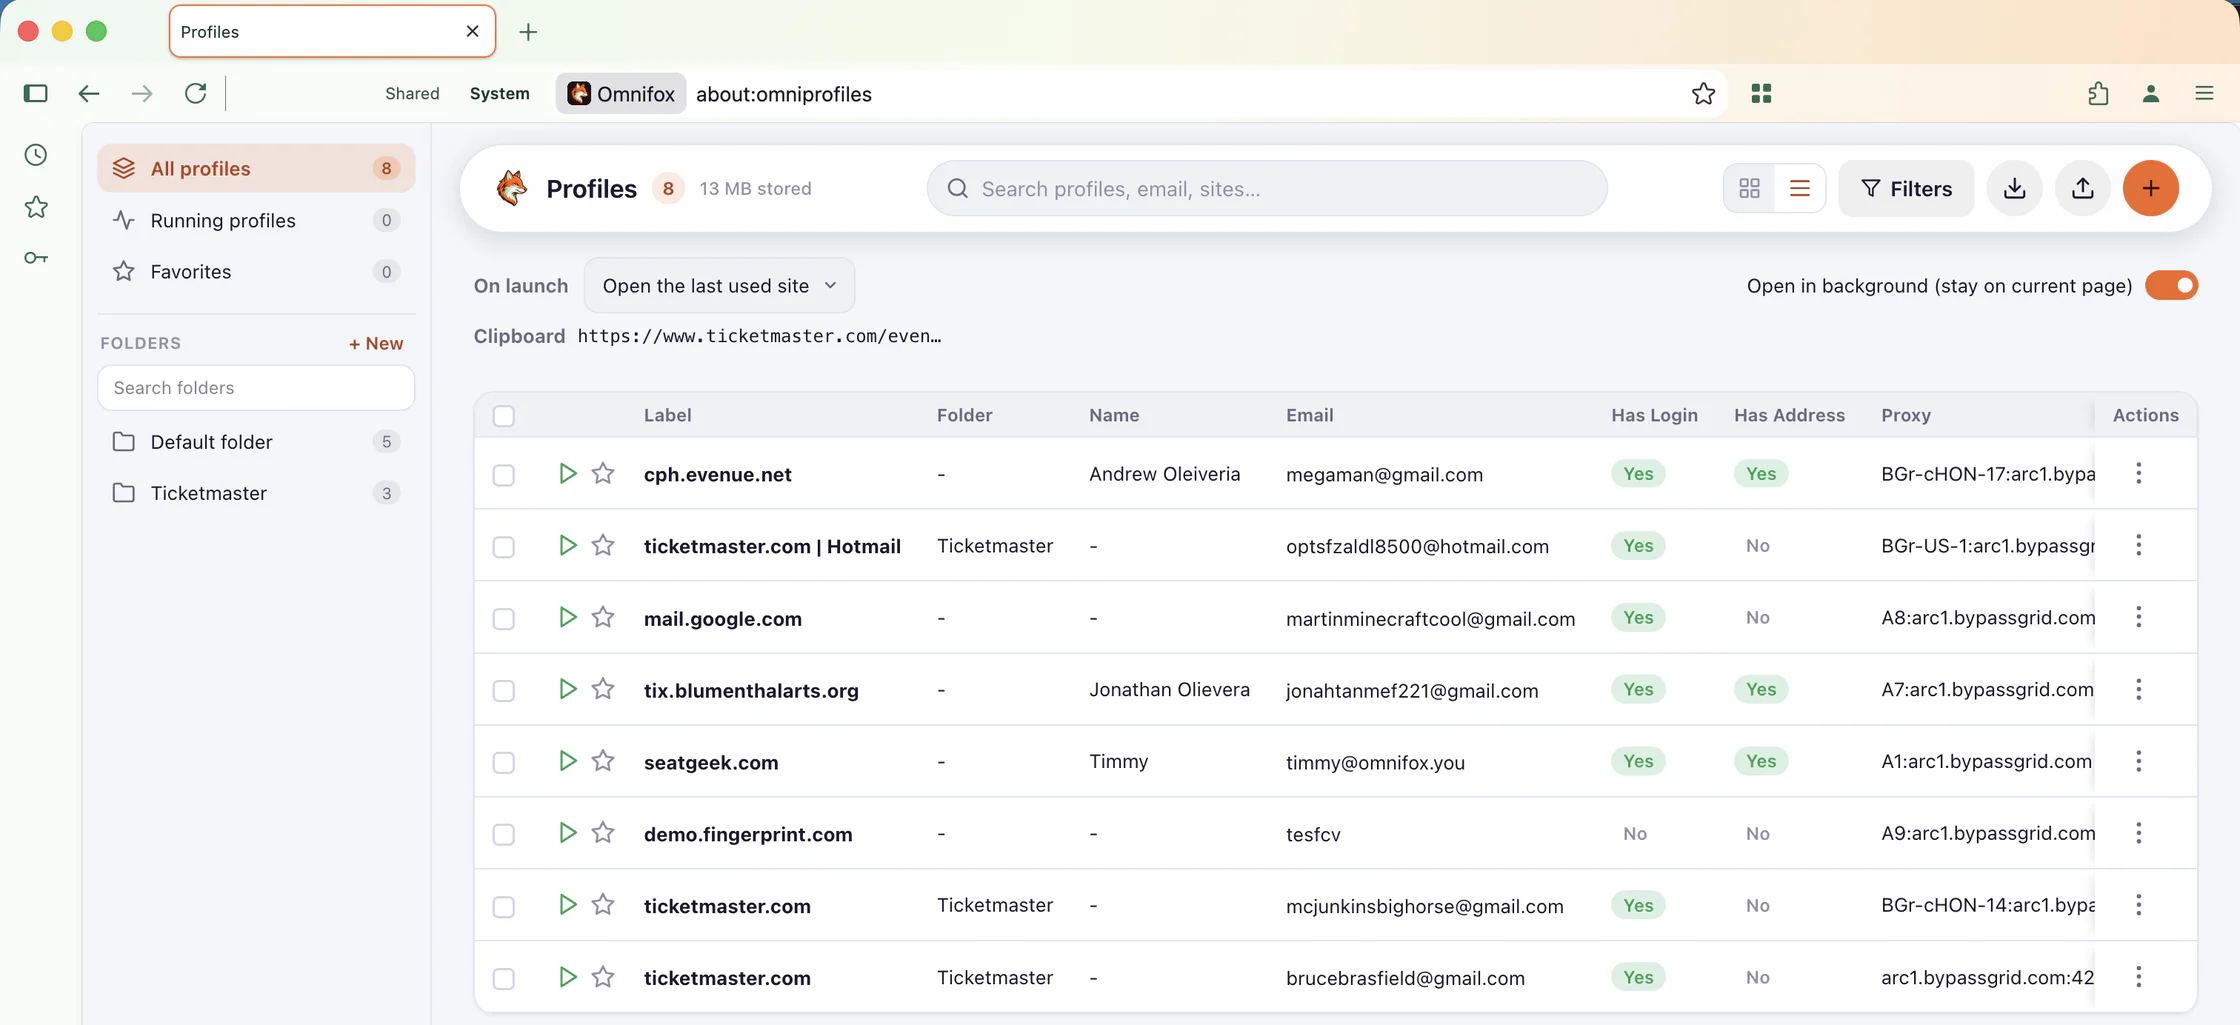Favorite the demo.fingerprint.com profile star
This screenshot has height=1025, width=2240.
602,833
